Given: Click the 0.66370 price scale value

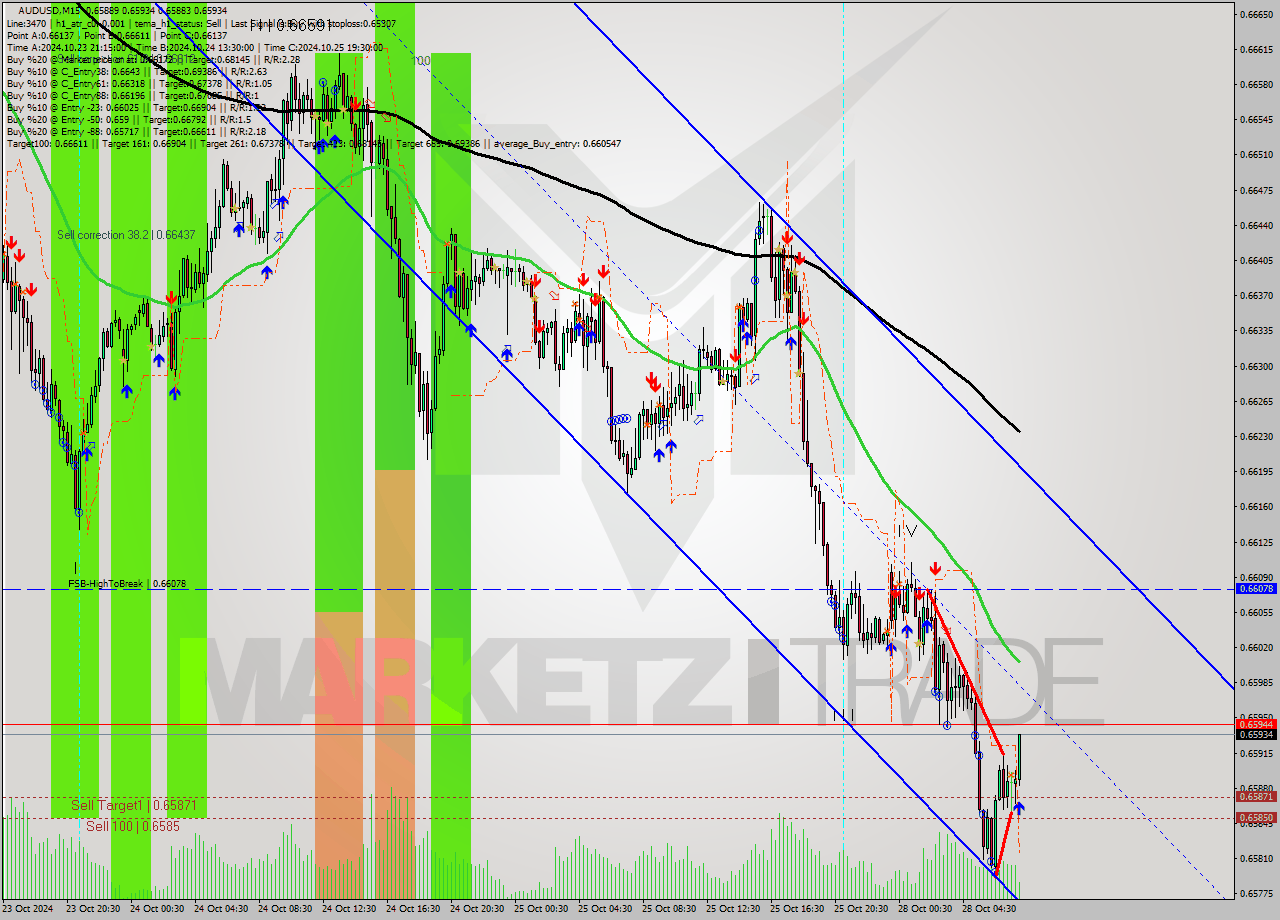Looking at the screenshot, I should pos(1258,295).
